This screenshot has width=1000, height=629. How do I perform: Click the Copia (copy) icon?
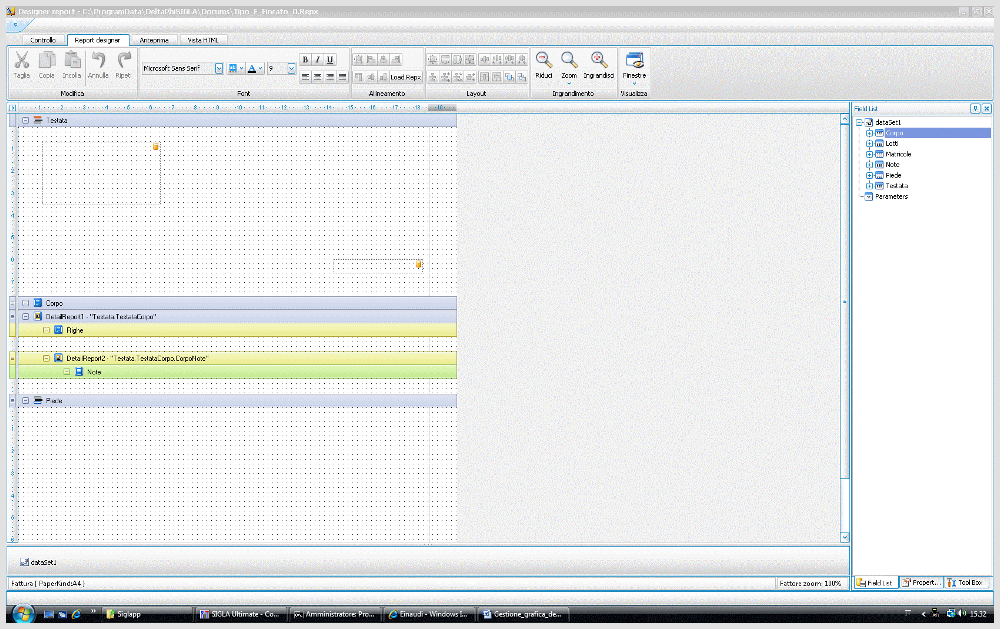[x=47, y=60]
